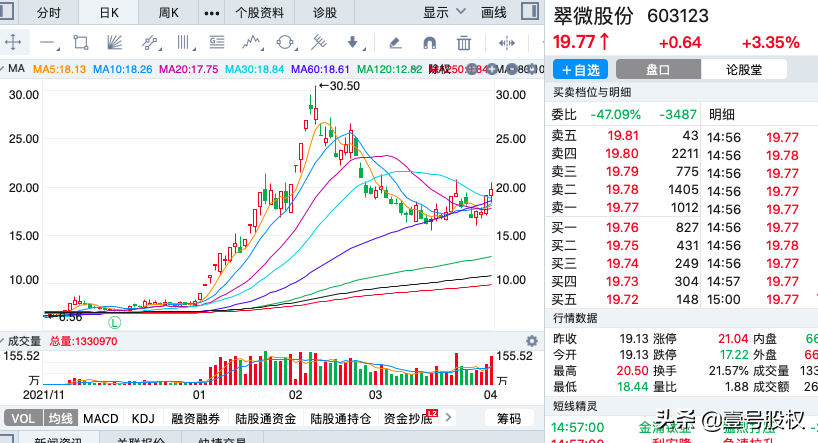The width and height of the screenshot is (818, 443).
Task: Select the rectangle drawing tool
Action: click(80, 42)
